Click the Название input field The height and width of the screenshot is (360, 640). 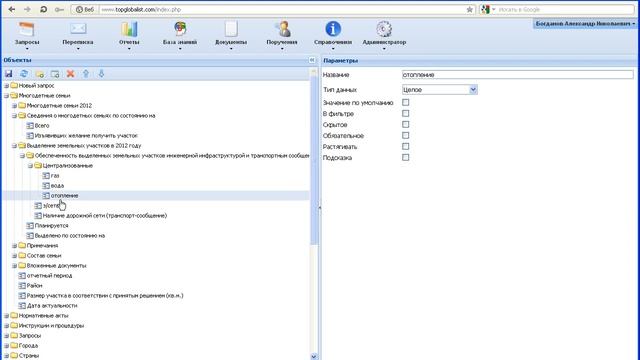coord(518,75)
